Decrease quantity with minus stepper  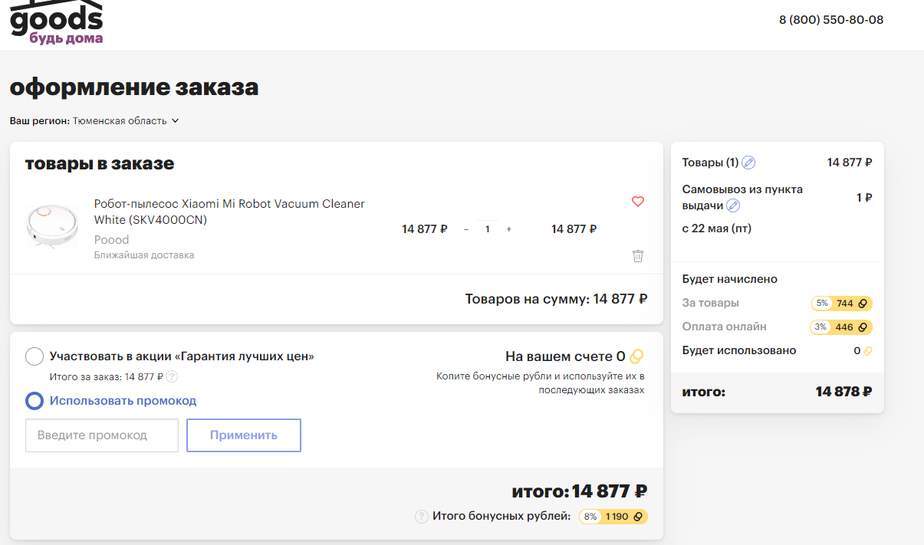click(466, 229)
